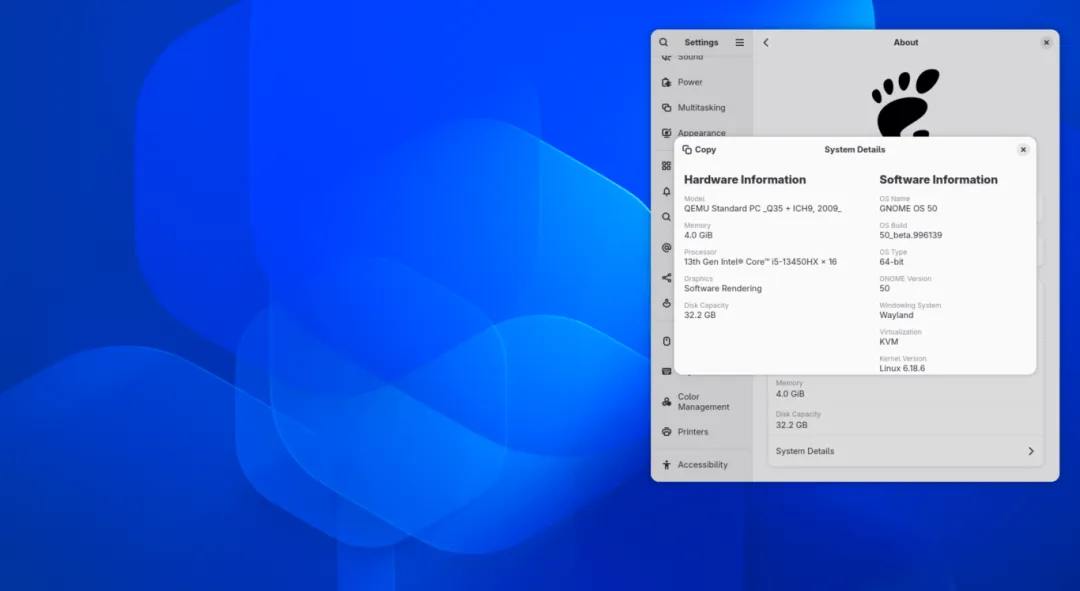Open the Multitasking settings panel
The width and height of the screenshot is (1080, 591).
(x=702, y=107)
